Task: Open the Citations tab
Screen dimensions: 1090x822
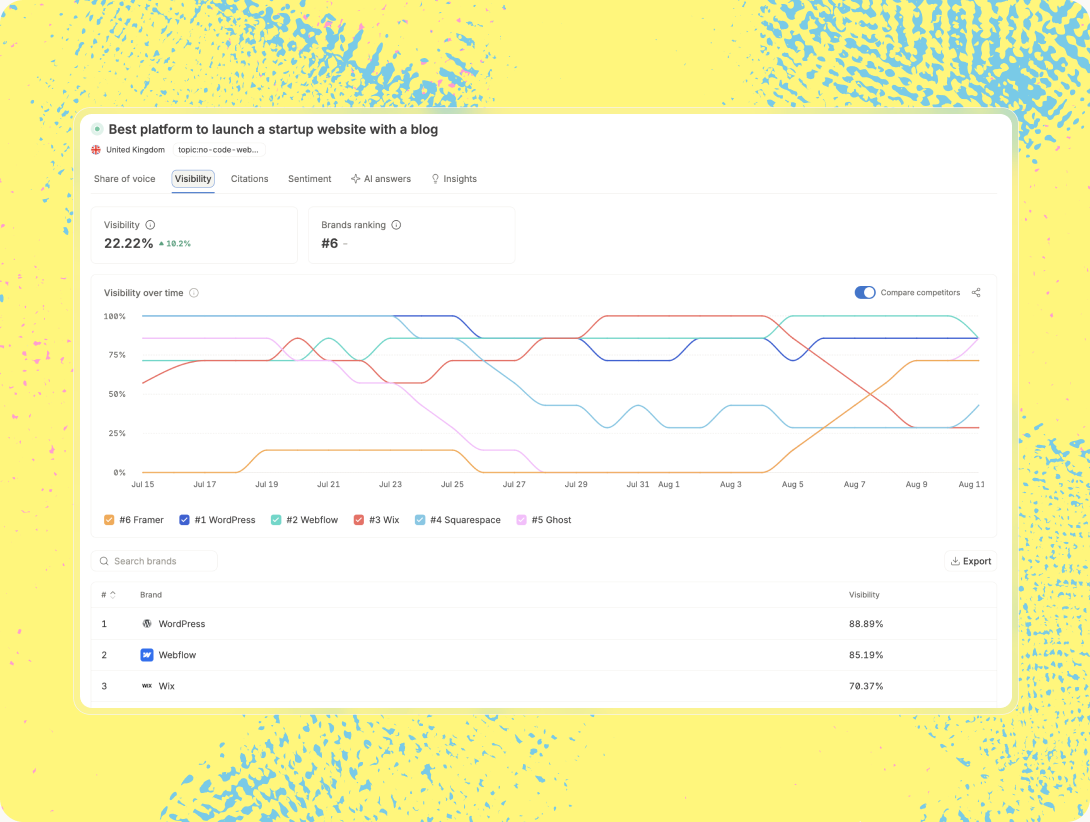Action: click(250, 179)
